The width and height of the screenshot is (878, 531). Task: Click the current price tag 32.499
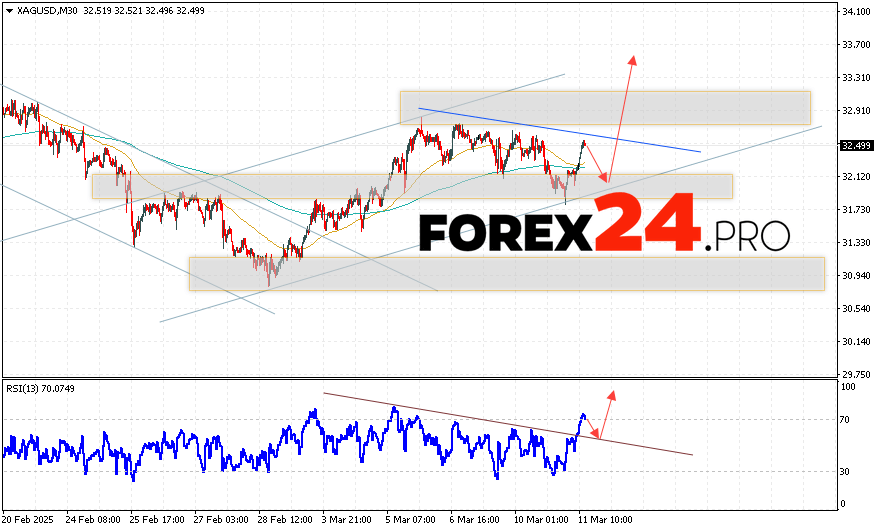[x=854, y=145]
